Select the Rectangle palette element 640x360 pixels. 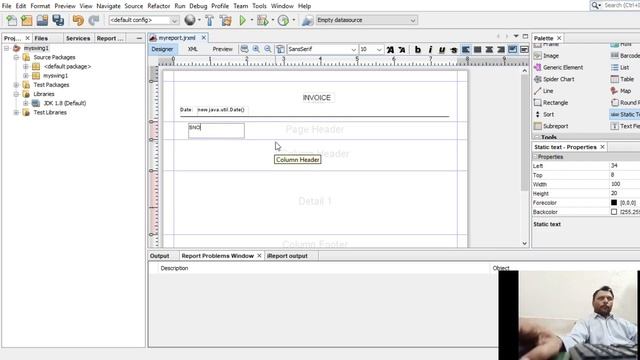(x=551, y=103)
